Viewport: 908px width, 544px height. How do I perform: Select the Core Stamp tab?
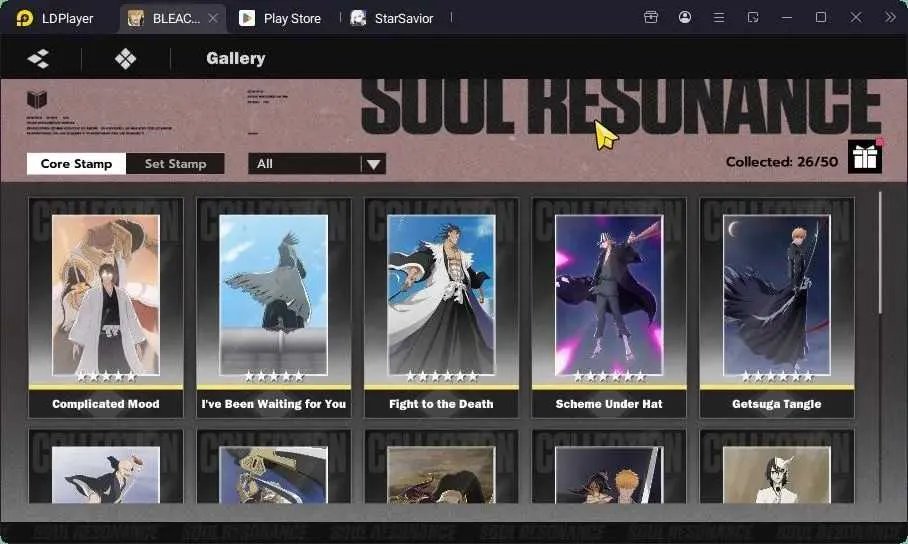(x=76, y=164)
